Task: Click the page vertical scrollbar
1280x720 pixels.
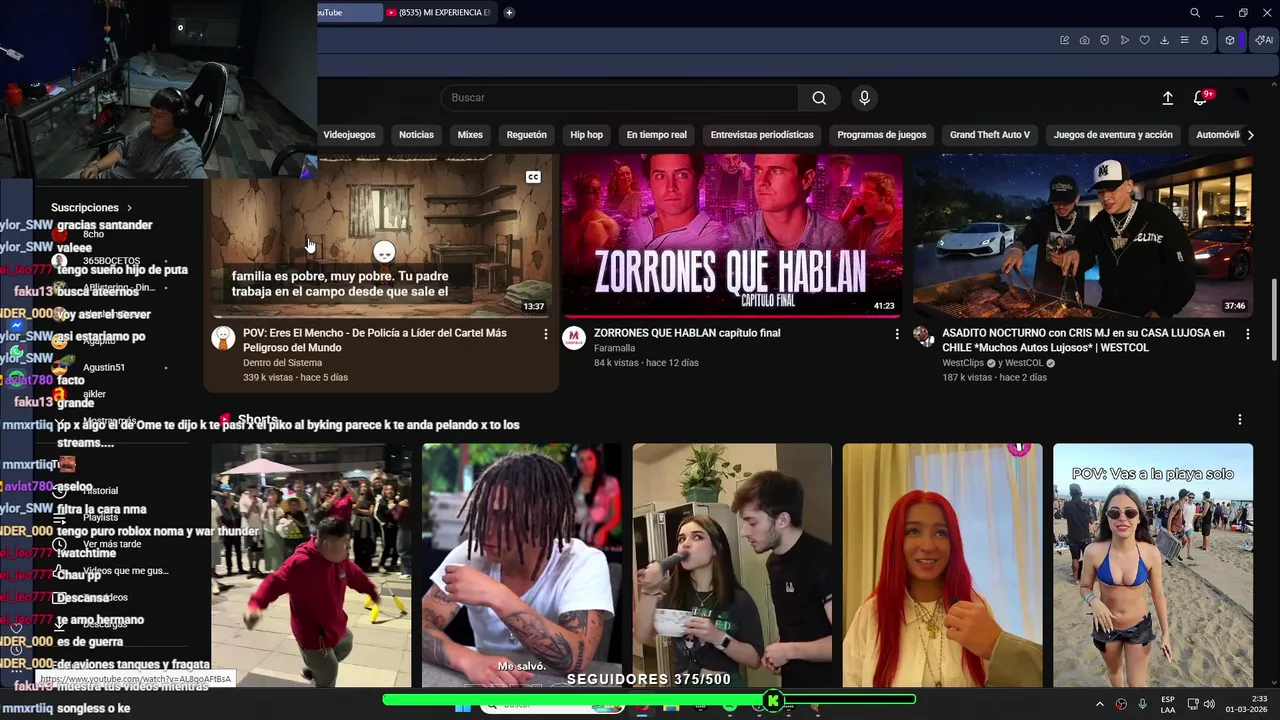Action: point(1275,320)
